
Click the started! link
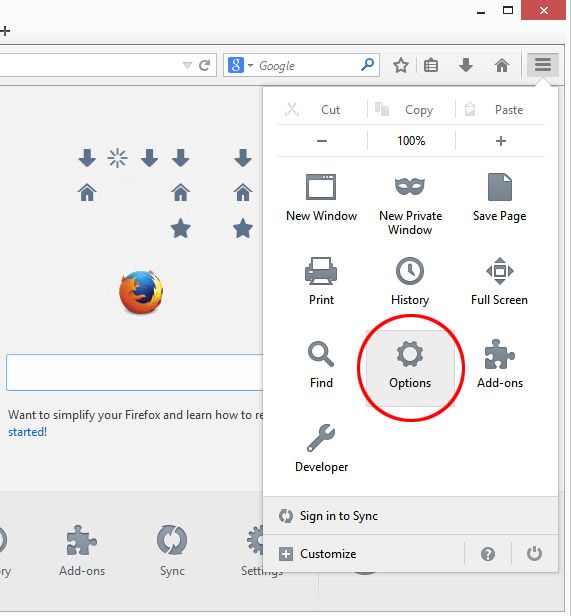[x=27, y=432]
